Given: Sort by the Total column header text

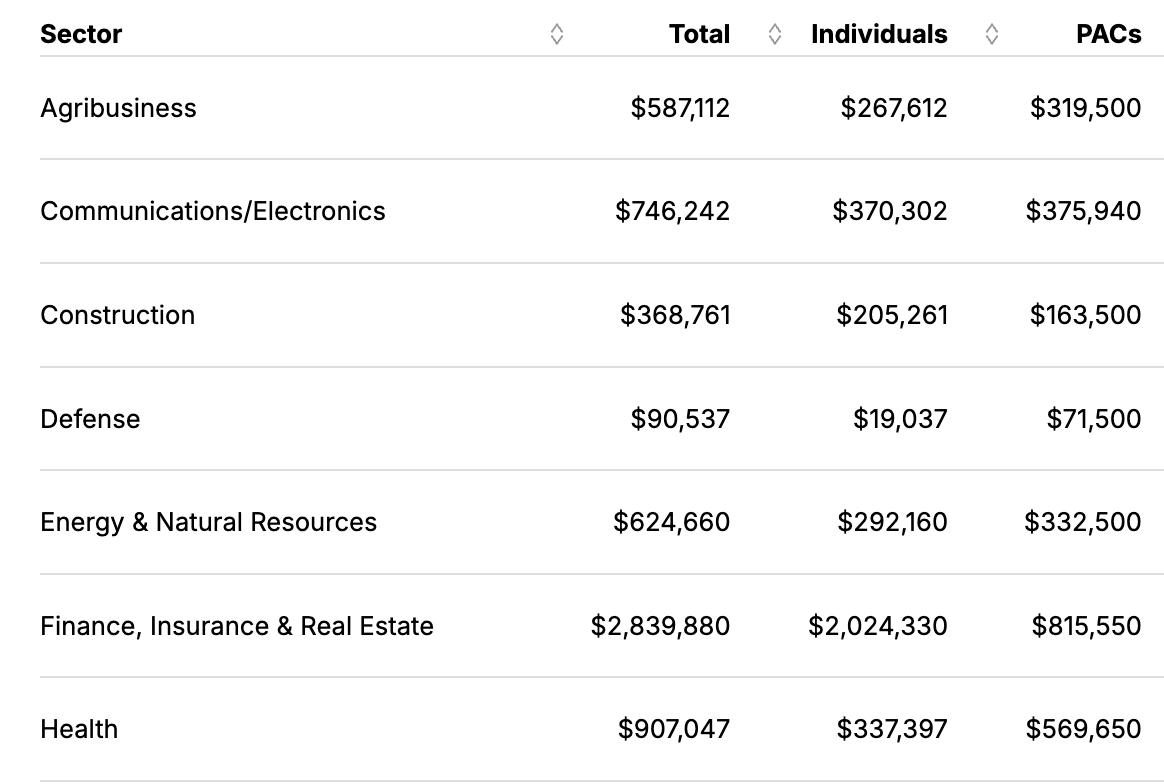Looking at the screenshot, I should [699, 34].
